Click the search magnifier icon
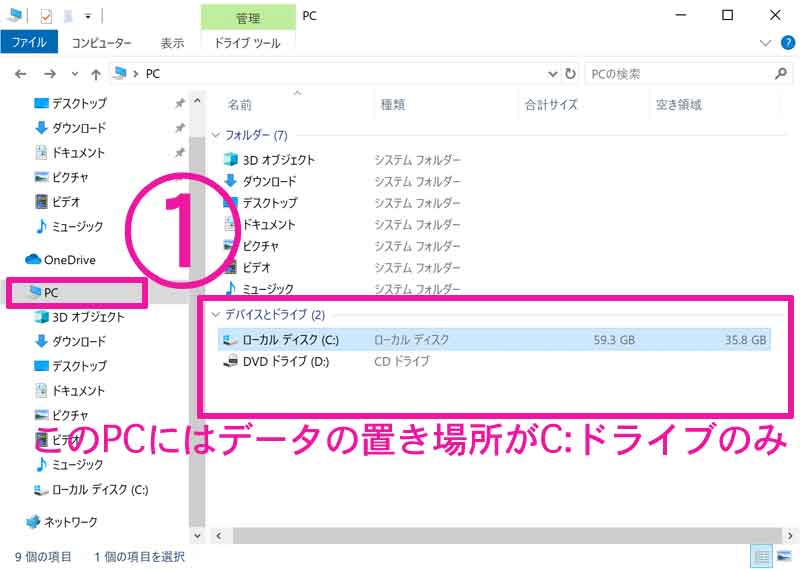 (781, 74)
